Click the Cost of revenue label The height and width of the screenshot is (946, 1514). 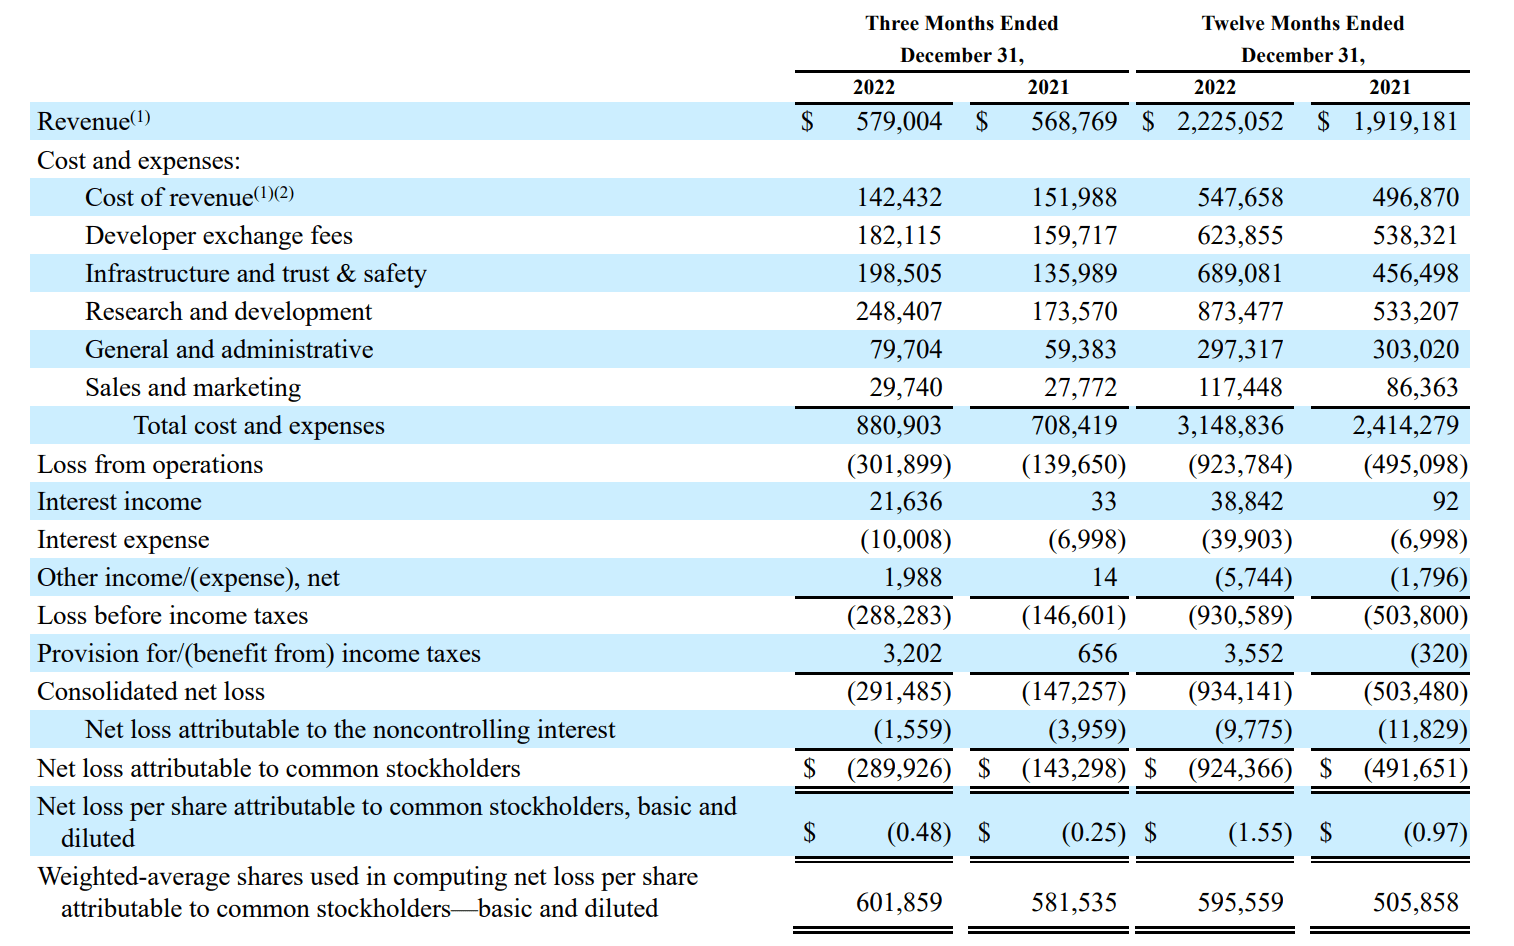point(190,197)
